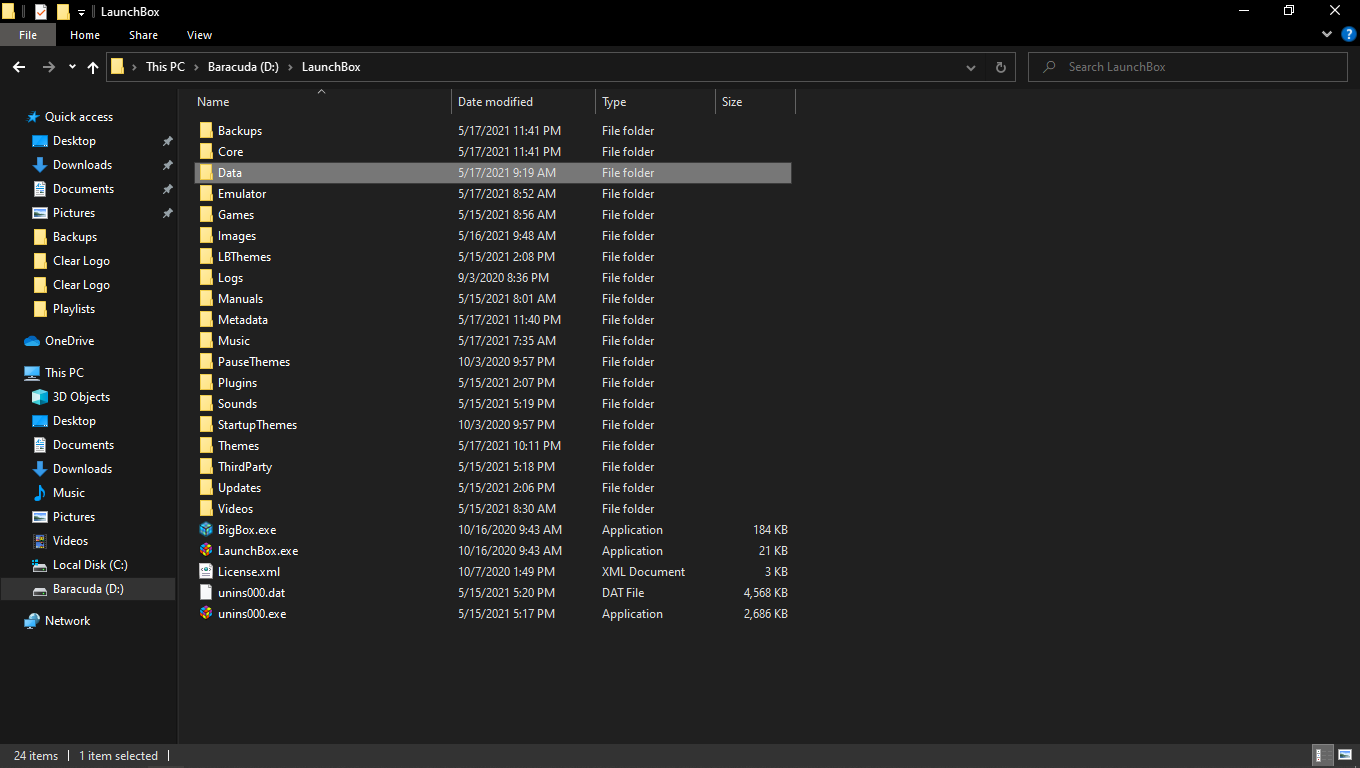Click the Search LaunchBox field

[x=1188, y=67]
